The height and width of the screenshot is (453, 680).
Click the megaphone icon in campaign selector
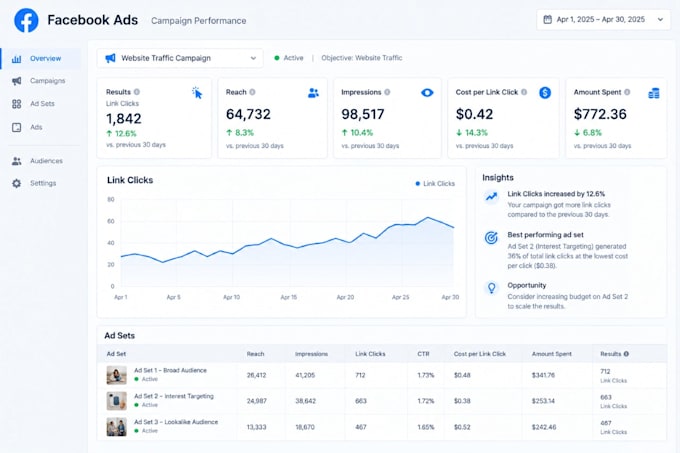coord(111,58)
